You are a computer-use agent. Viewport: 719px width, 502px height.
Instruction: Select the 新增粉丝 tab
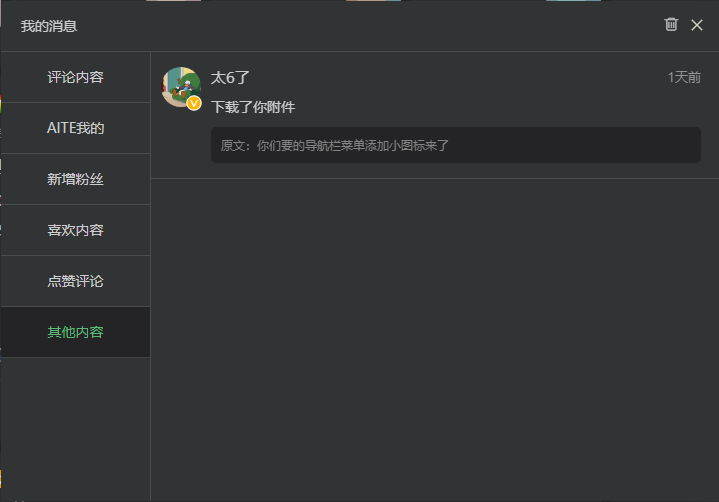pyautogui.click(x=76, y=179)
